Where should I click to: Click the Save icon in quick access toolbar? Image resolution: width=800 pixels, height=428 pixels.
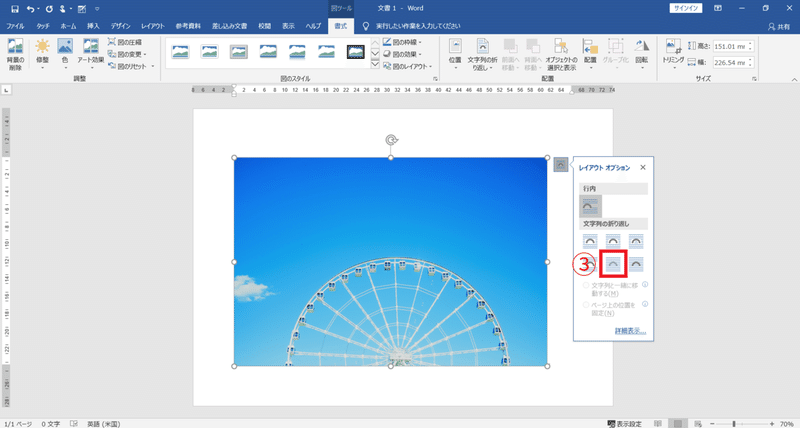point(15,9)
